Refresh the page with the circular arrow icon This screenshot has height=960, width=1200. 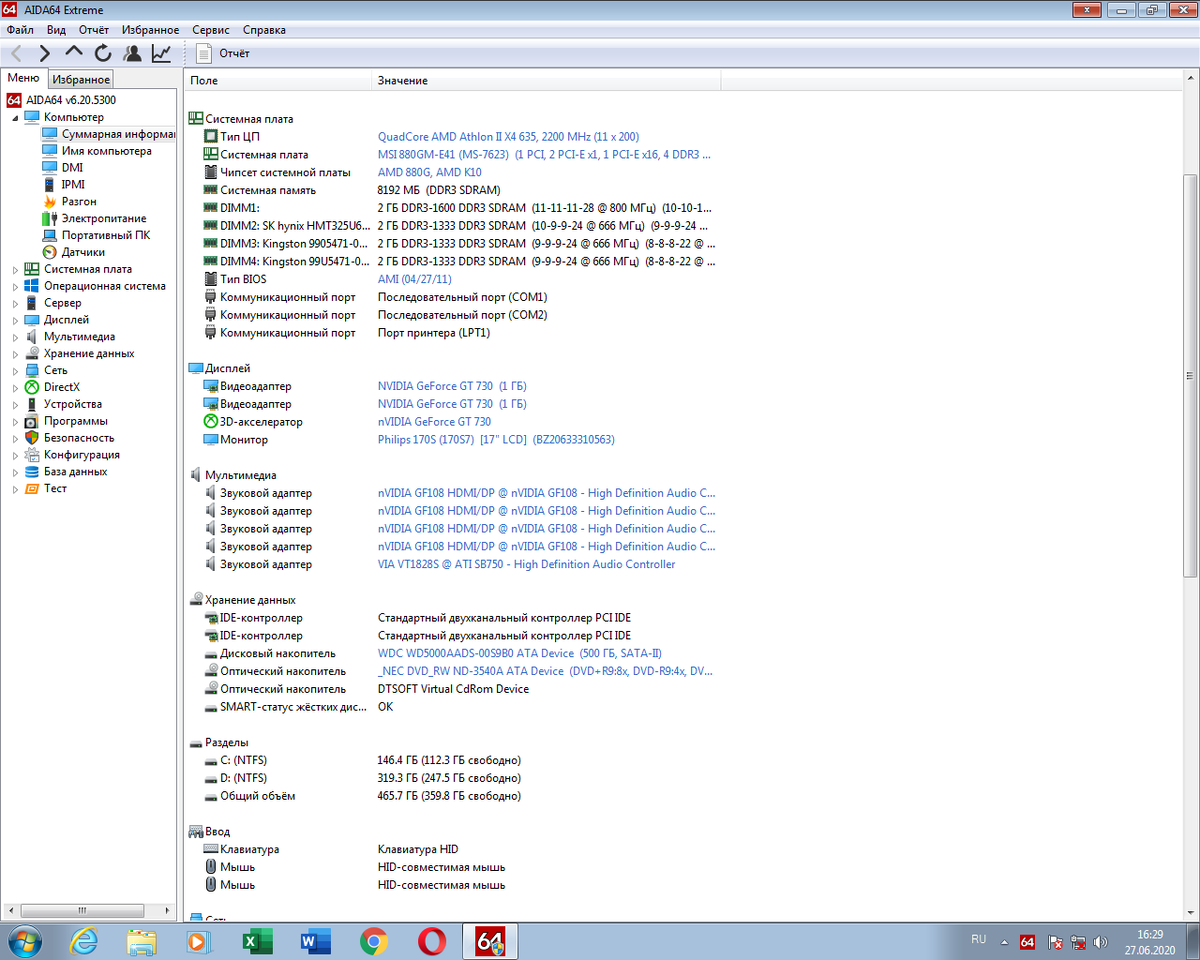pos(103,53)
